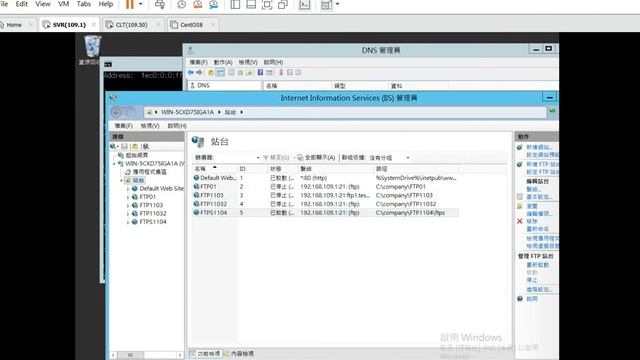Viewport: 640px width, 360px height.
Task: Open the View menu in VMware
Action: point(42,4)
